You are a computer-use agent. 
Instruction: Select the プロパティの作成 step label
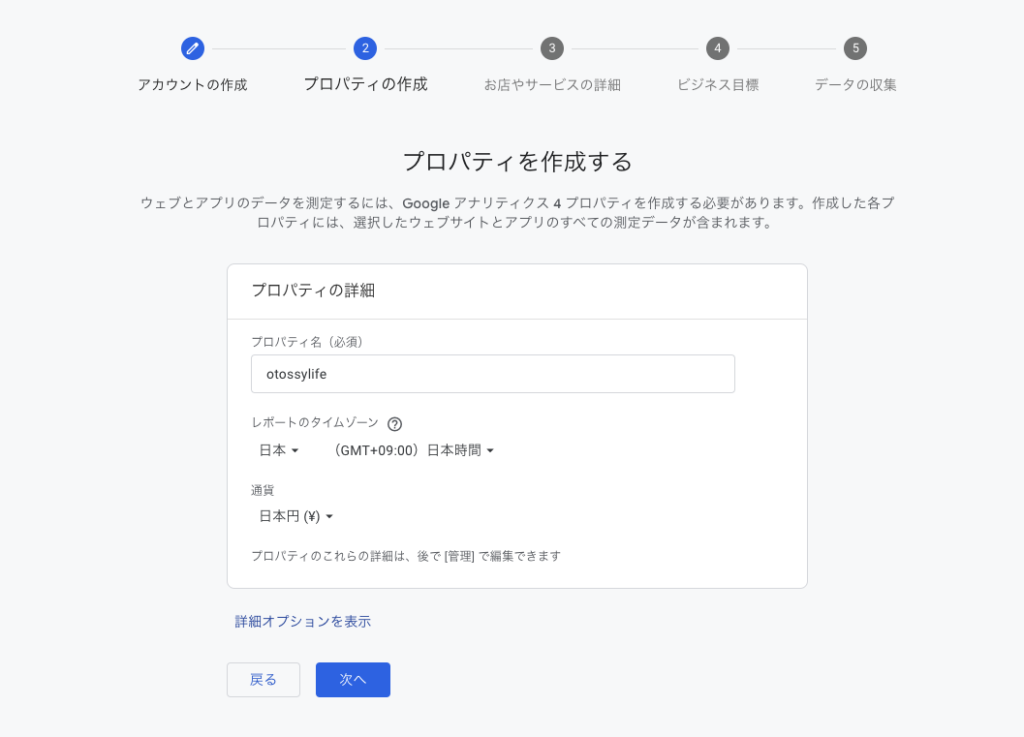tap(365, 85)
